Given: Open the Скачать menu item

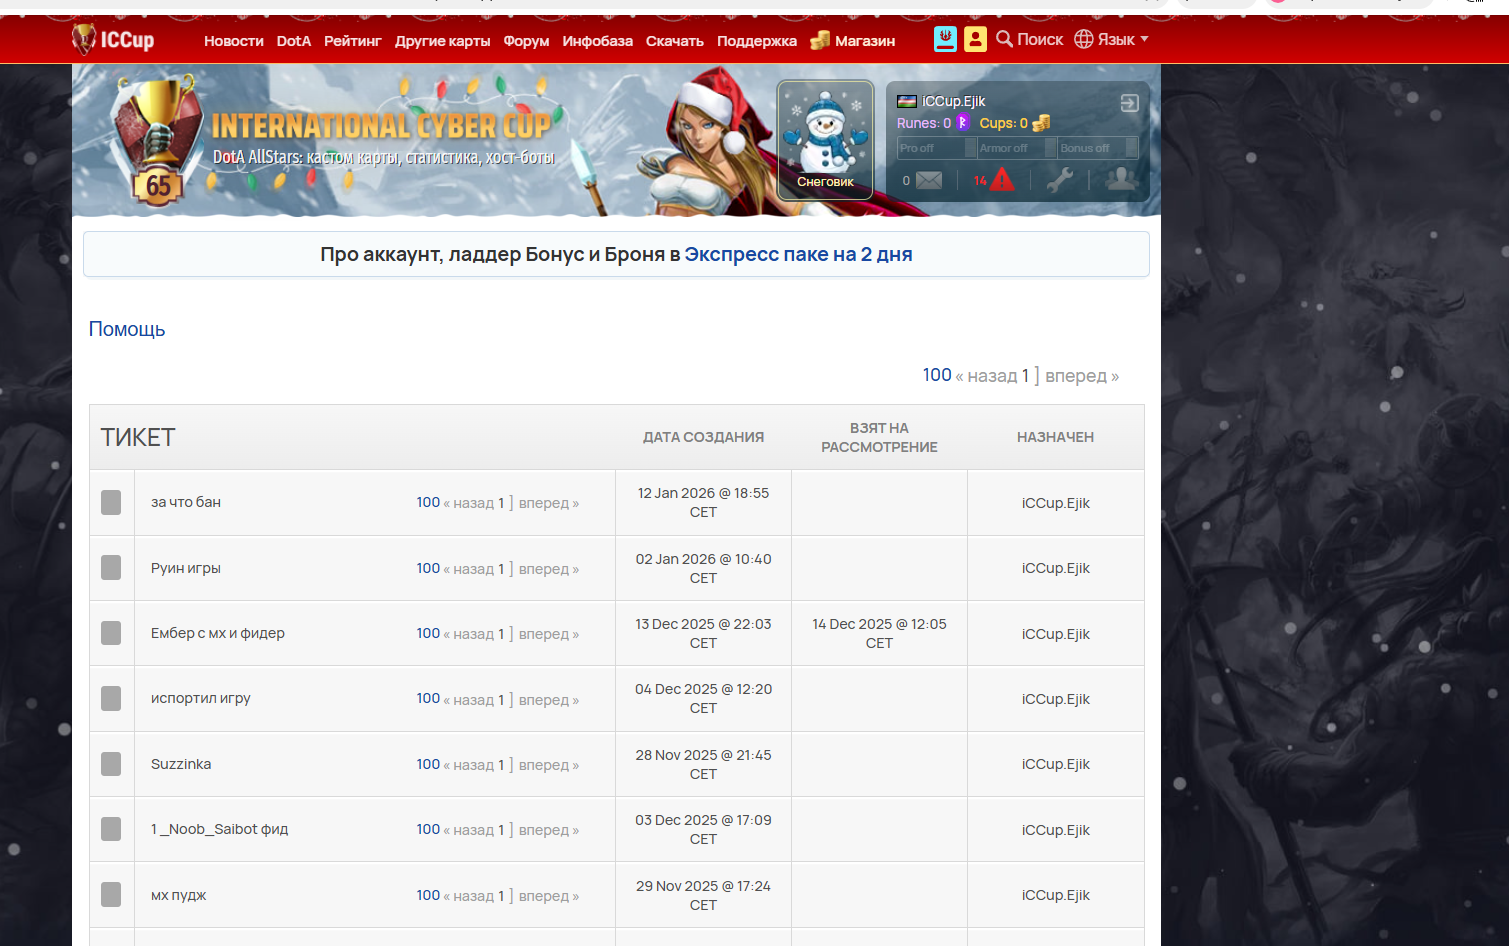Looking at the screenshot, I should tap(675, 41).
